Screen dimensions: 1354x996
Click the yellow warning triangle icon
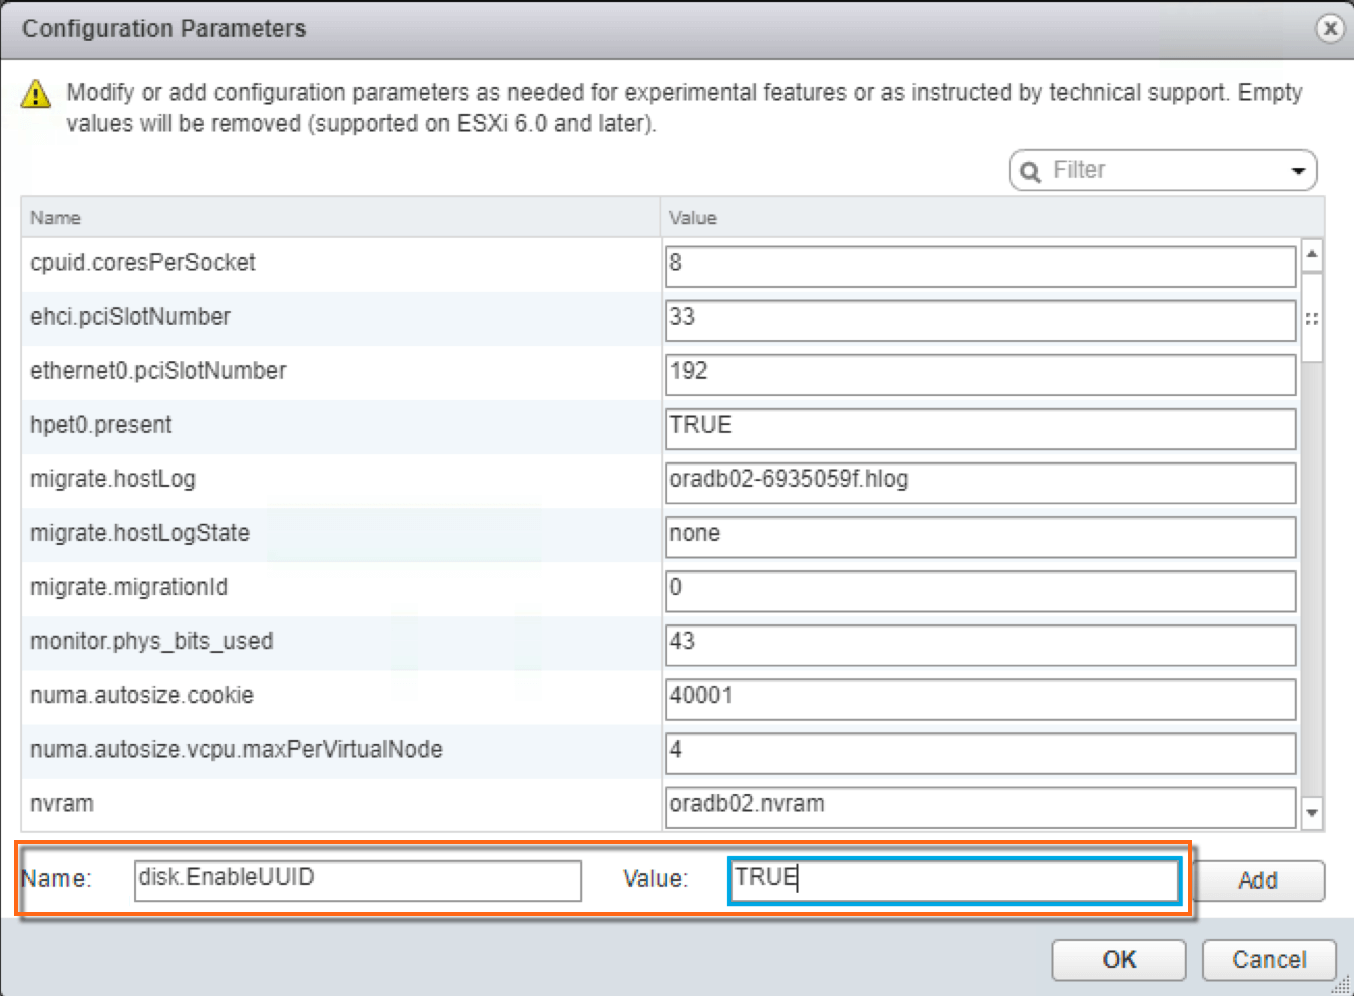(x=35, y=92)
